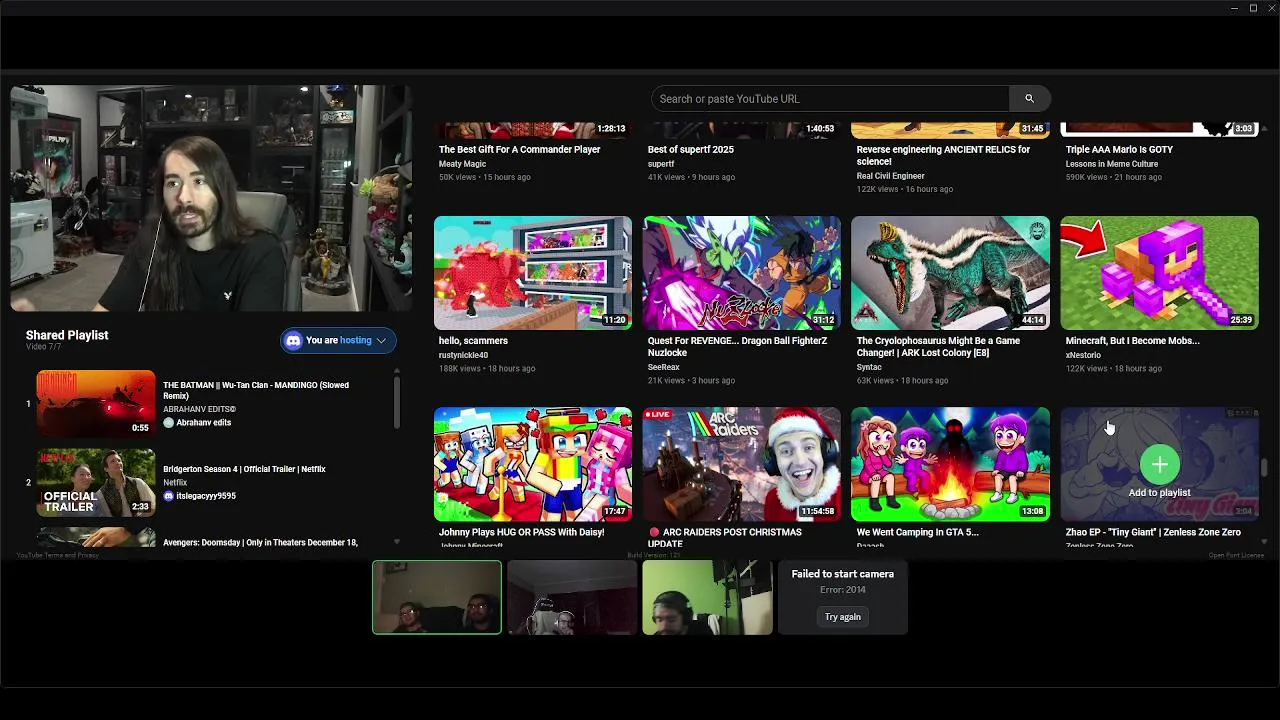
Task: Click the Best of supertf 2025 title
Action: 690,149
